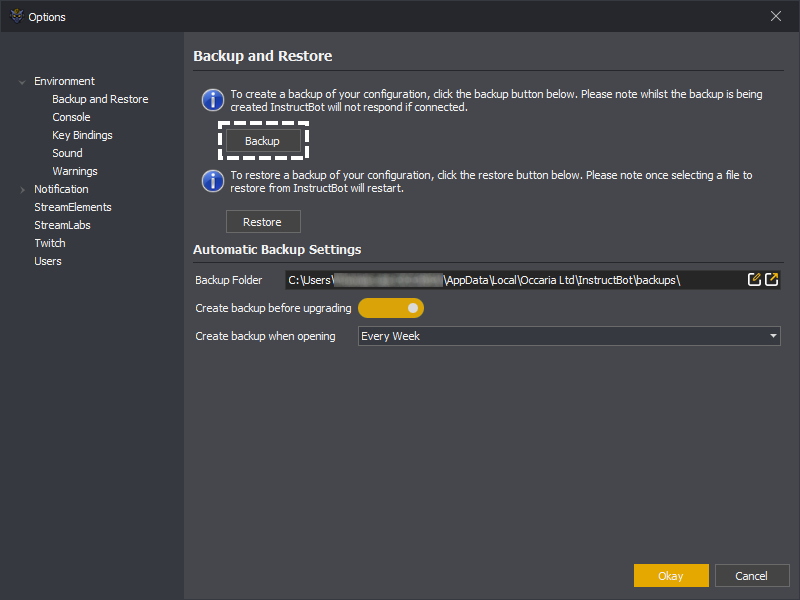This screenshot has width=800, height=600.
Task: Select the Environment tree item label
Action: pos(64,81)
